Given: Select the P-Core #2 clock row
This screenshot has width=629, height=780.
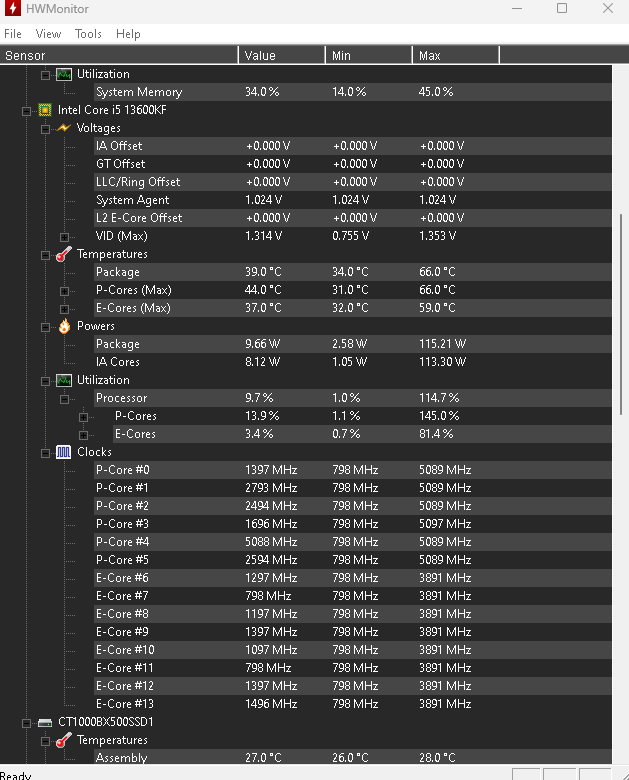Looking at the screenshot, I should click(x=353, y=506).
